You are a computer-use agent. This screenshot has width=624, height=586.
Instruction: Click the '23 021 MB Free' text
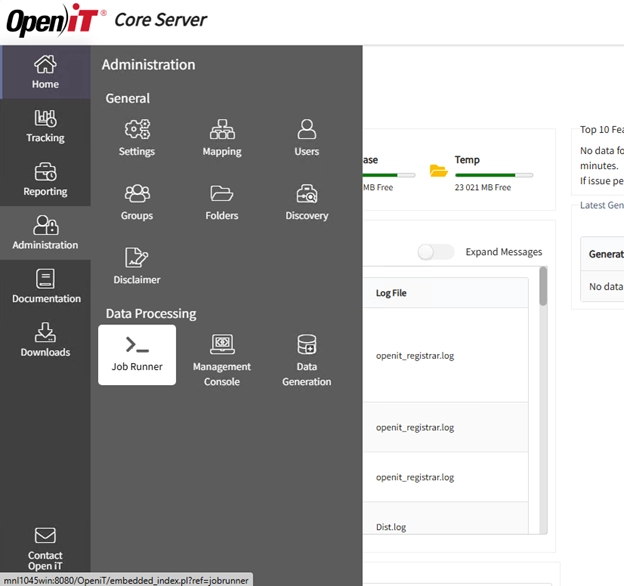tap(483, 187)
